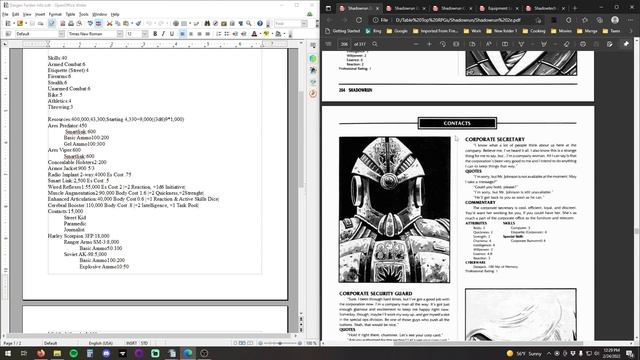This screenshot has width=640, height=360.
Task: Open the Cooking bookmarks folder
Action: (534, 31)
